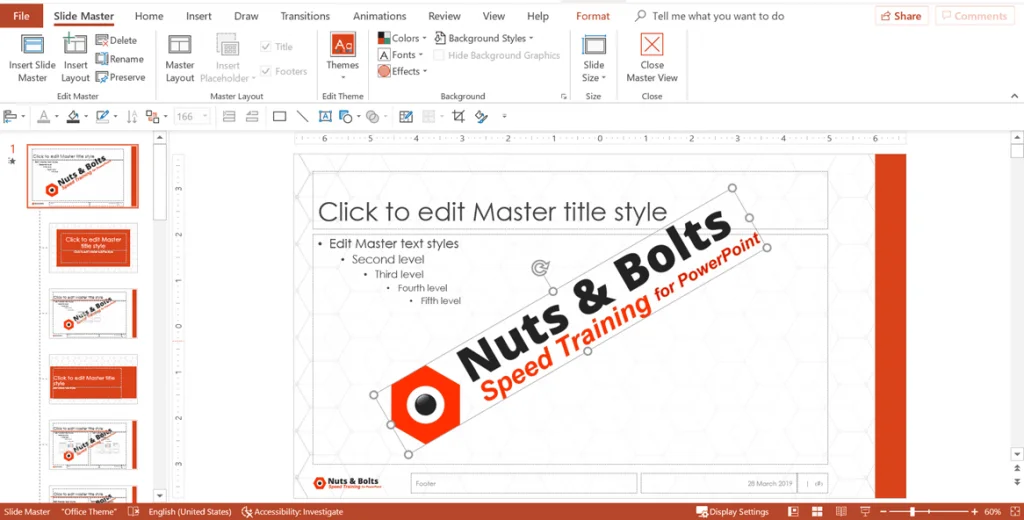Screen dimensions: 1024x520
Task: Click the Text Box tool icon
Action: coord(325,116)
